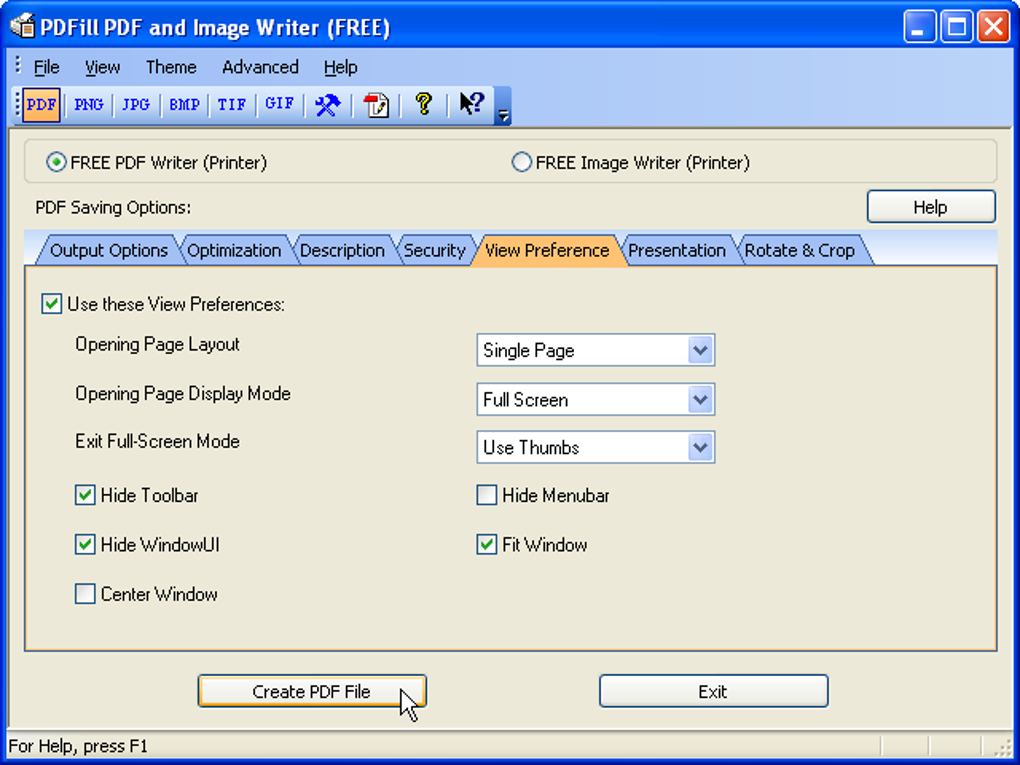Select the GIF format toolbar icon
The width and height of the screenshot is (1020, 765).
point(279,105)
